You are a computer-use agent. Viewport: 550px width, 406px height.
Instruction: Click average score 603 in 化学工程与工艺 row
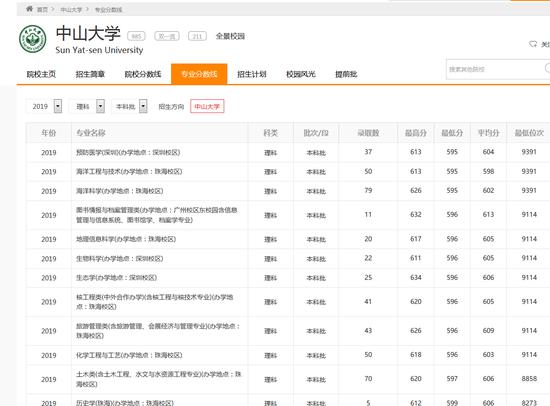pos(488,355)
